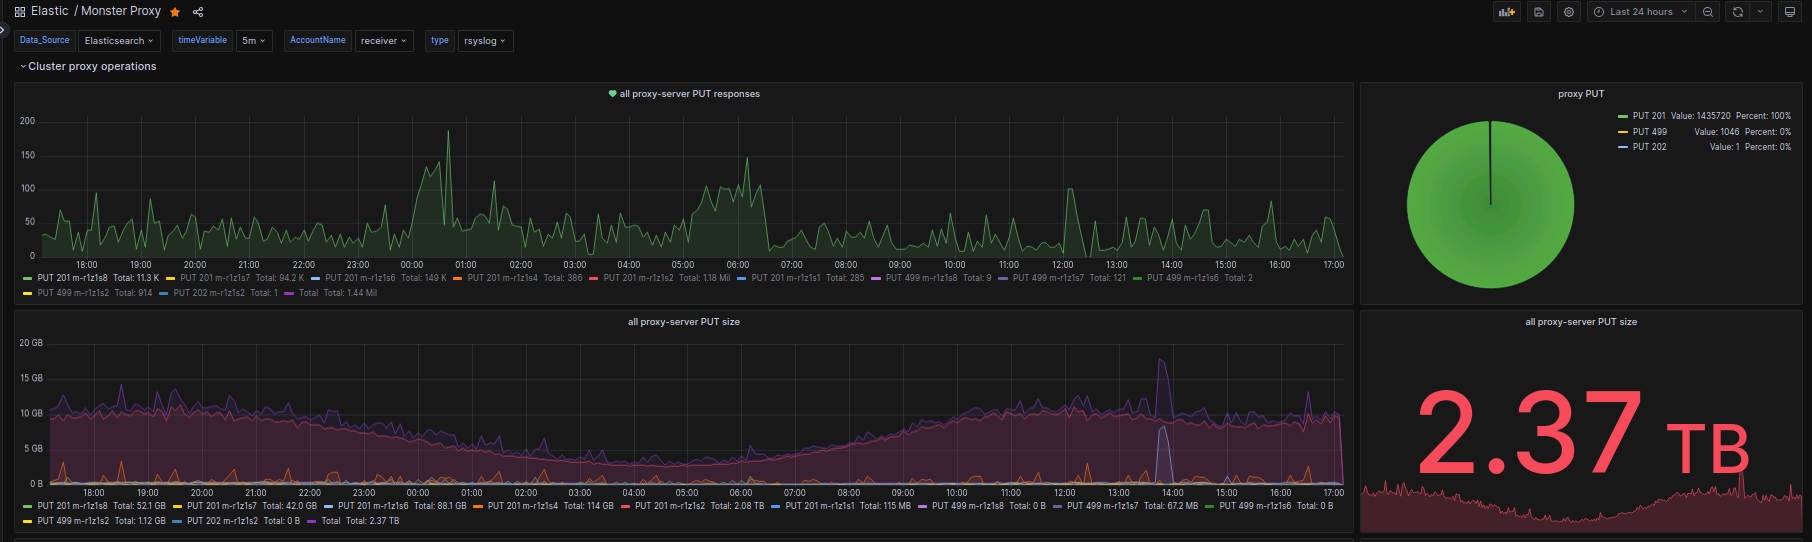Zoom out the time range
1812x542 pixels.
tap(1708, 12)
